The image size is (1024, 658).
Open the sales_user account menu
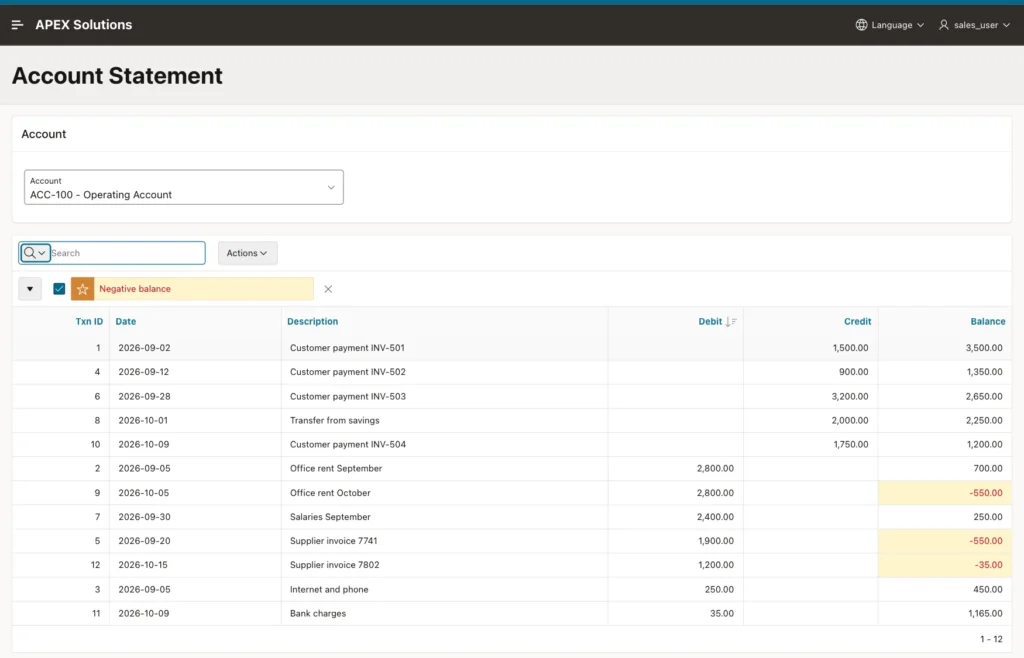(x=974, y=25)
